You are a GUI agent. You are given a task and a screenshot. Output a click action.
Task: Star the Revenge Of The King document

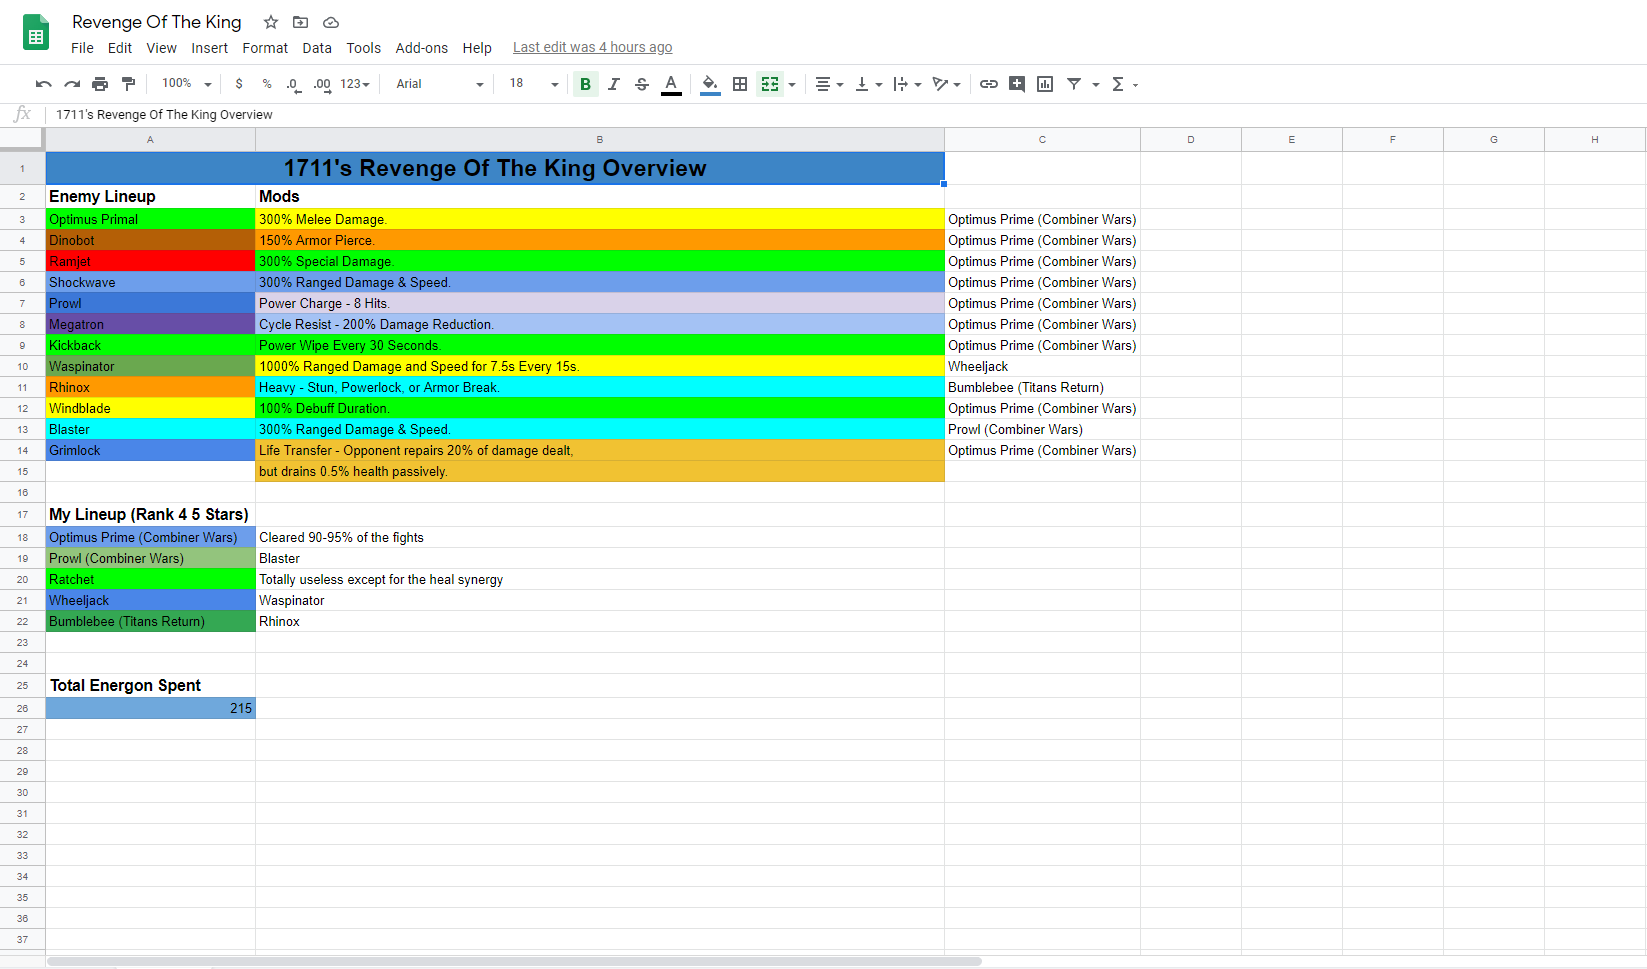coord(271,22)
